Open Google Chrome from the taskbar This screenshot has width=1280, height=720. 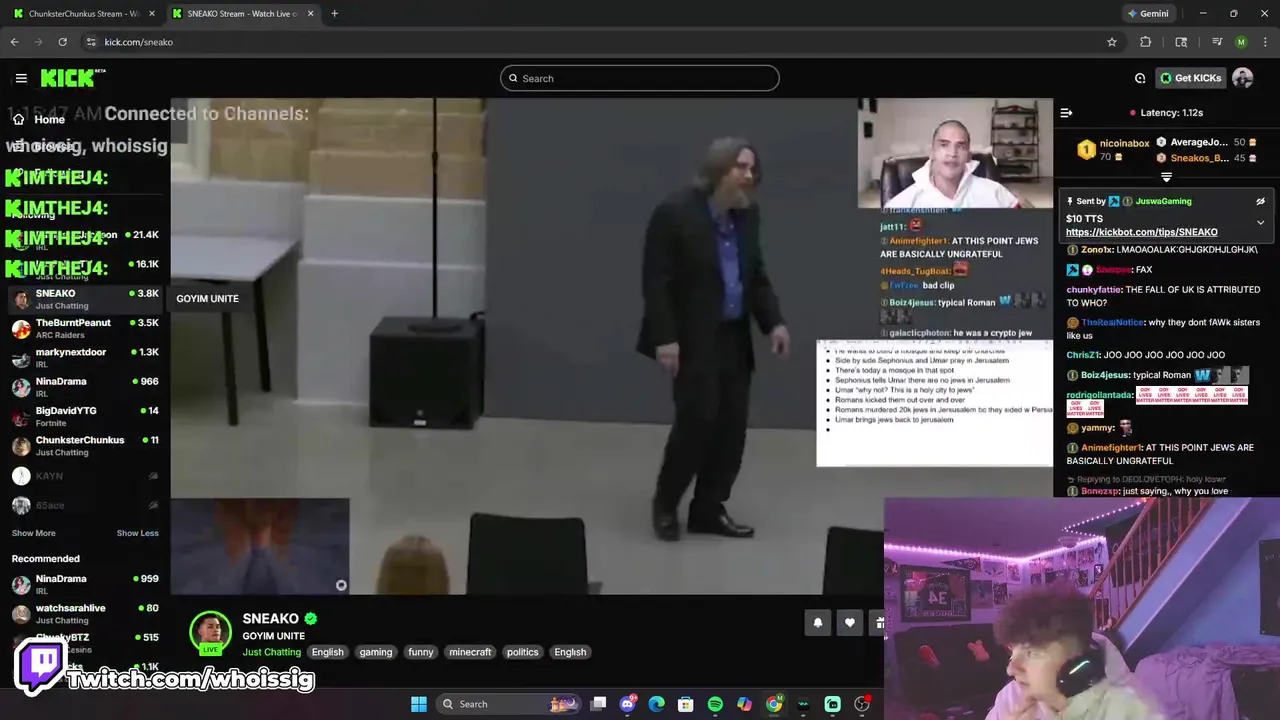click(x=774, y=704)
